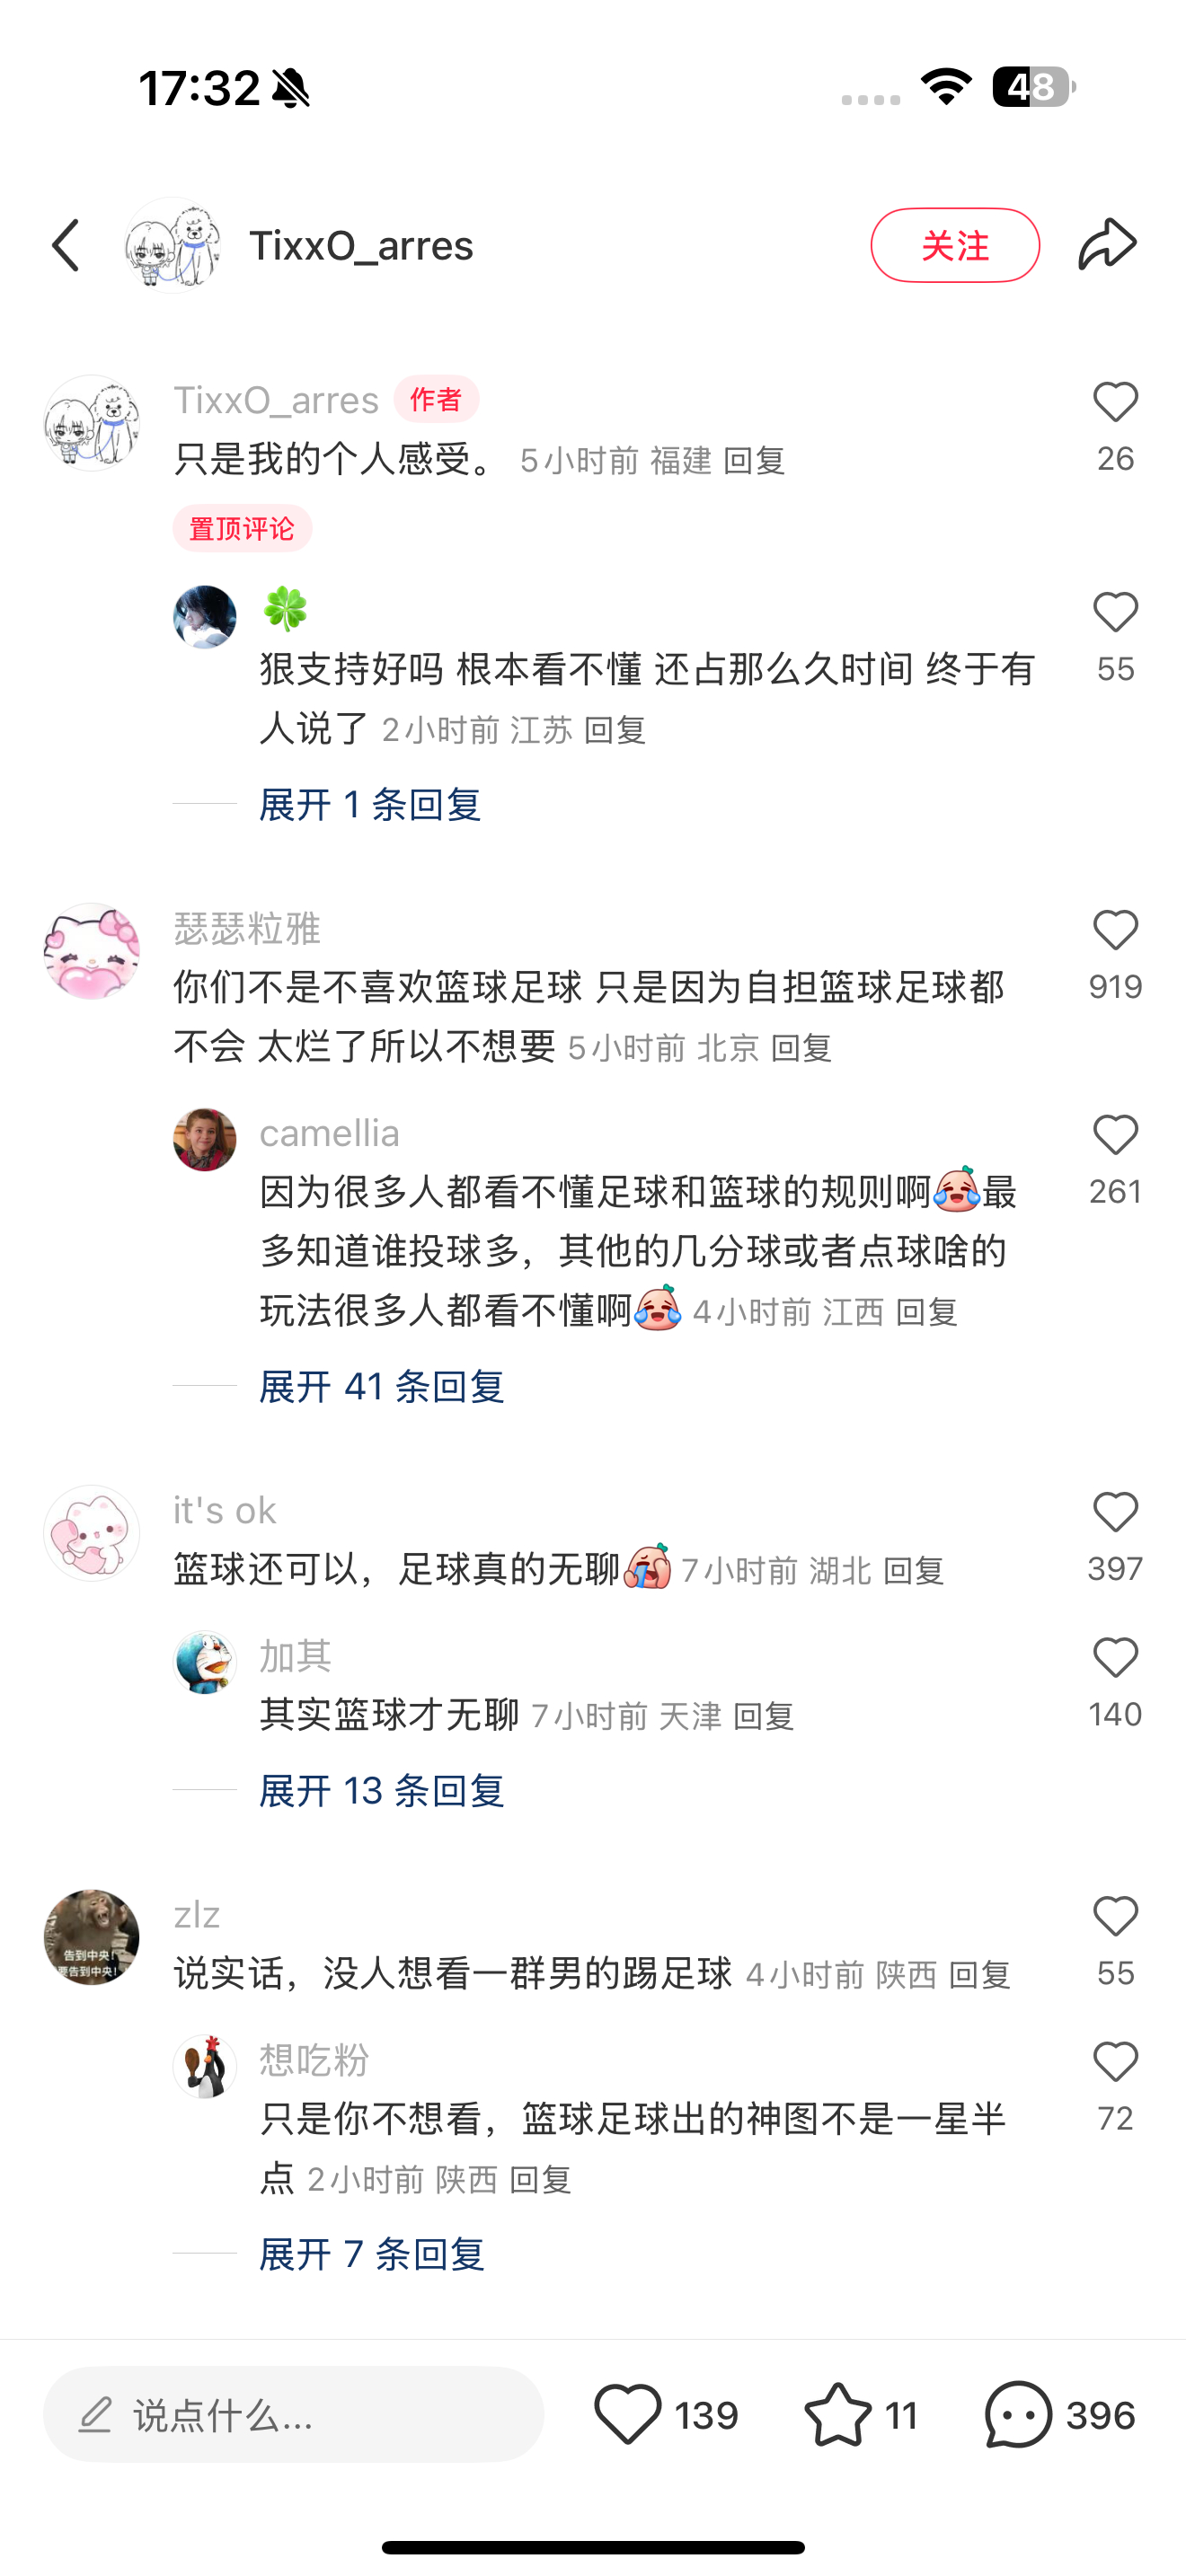Reply to zlz's comment via 回复

[979, 1975]
